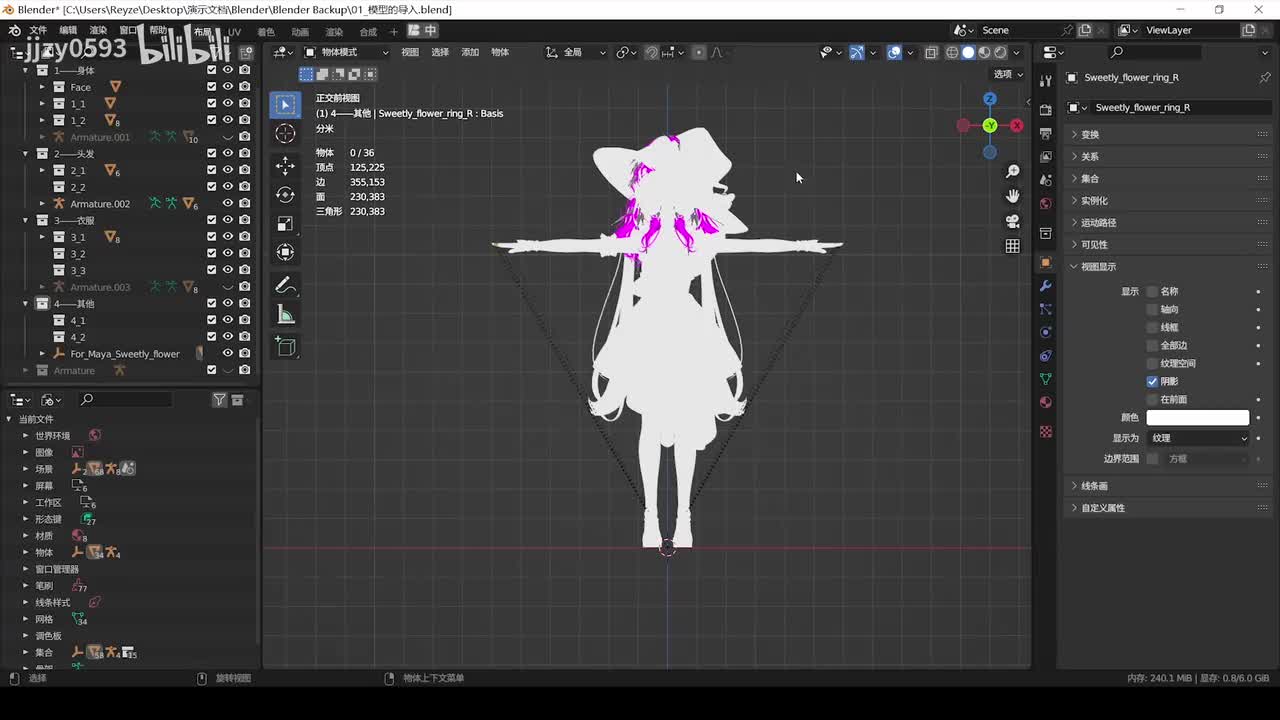The width and height of the screenshot is (1280, 720).
Task: Select the Annotate pencil tool
Action: [x=285, y=286]
